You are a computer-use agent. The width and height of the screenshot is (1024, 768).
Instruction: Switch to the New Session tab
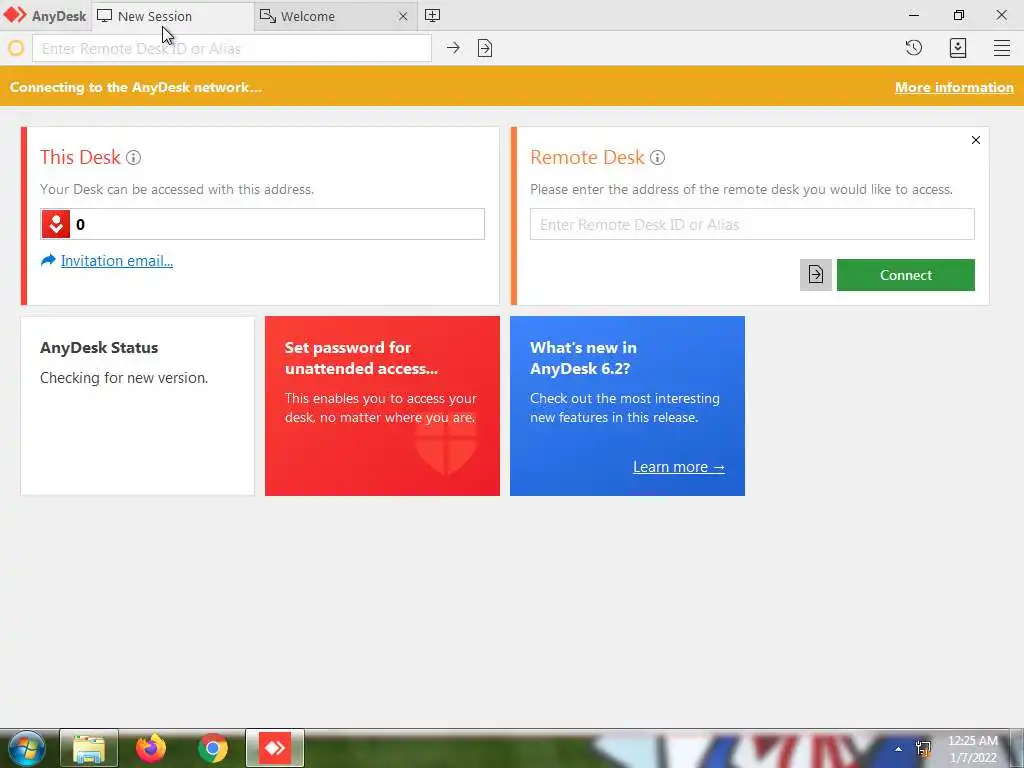172,16
